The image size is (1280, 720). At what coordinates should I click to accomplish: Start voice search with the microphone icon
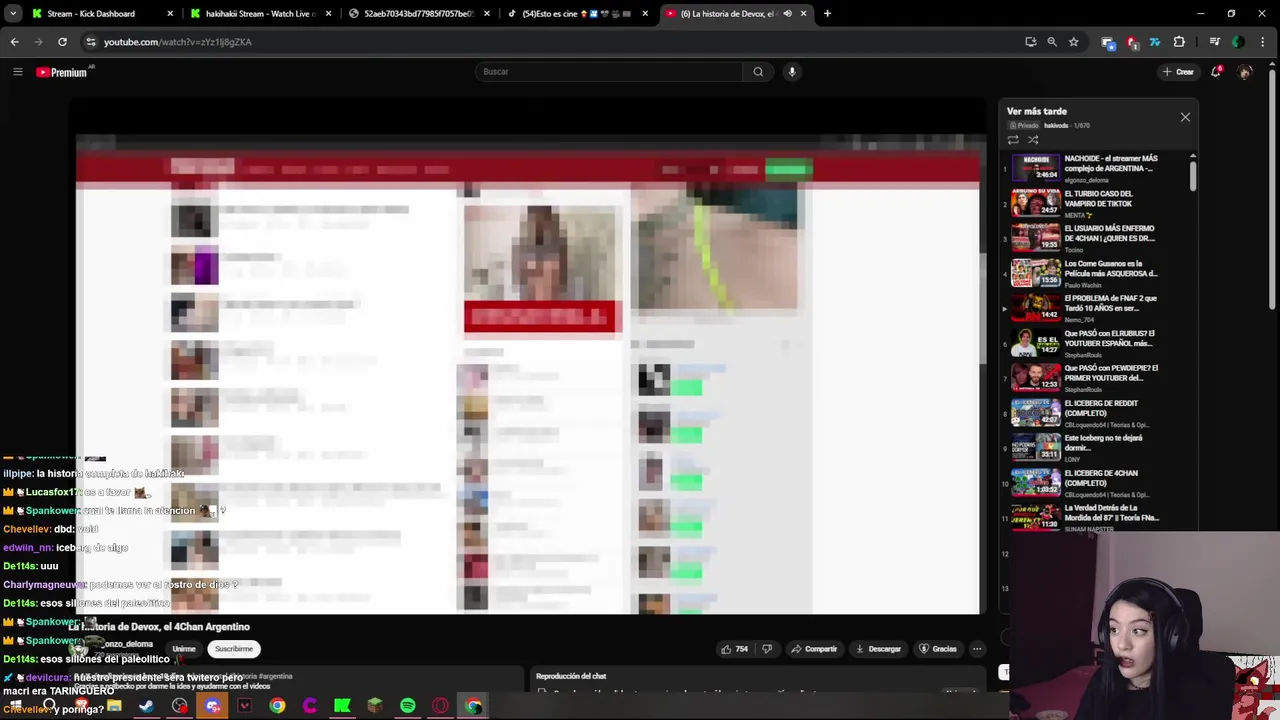[792, 72]
